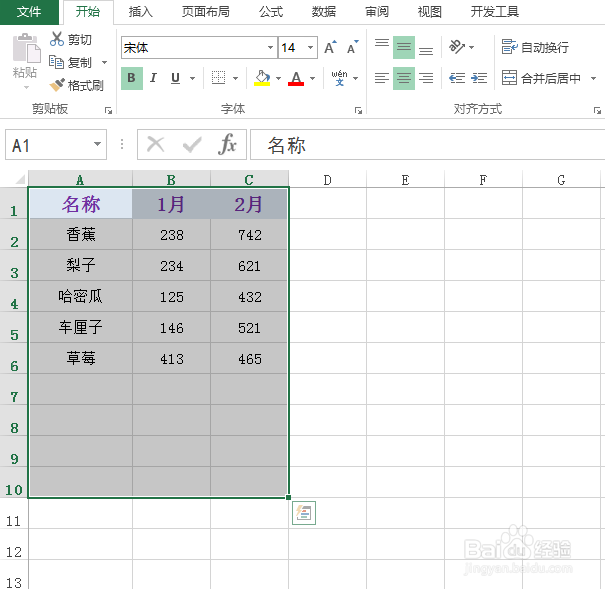Decrease font size with smaller A
605x589 pixels.
pos(352,47)
